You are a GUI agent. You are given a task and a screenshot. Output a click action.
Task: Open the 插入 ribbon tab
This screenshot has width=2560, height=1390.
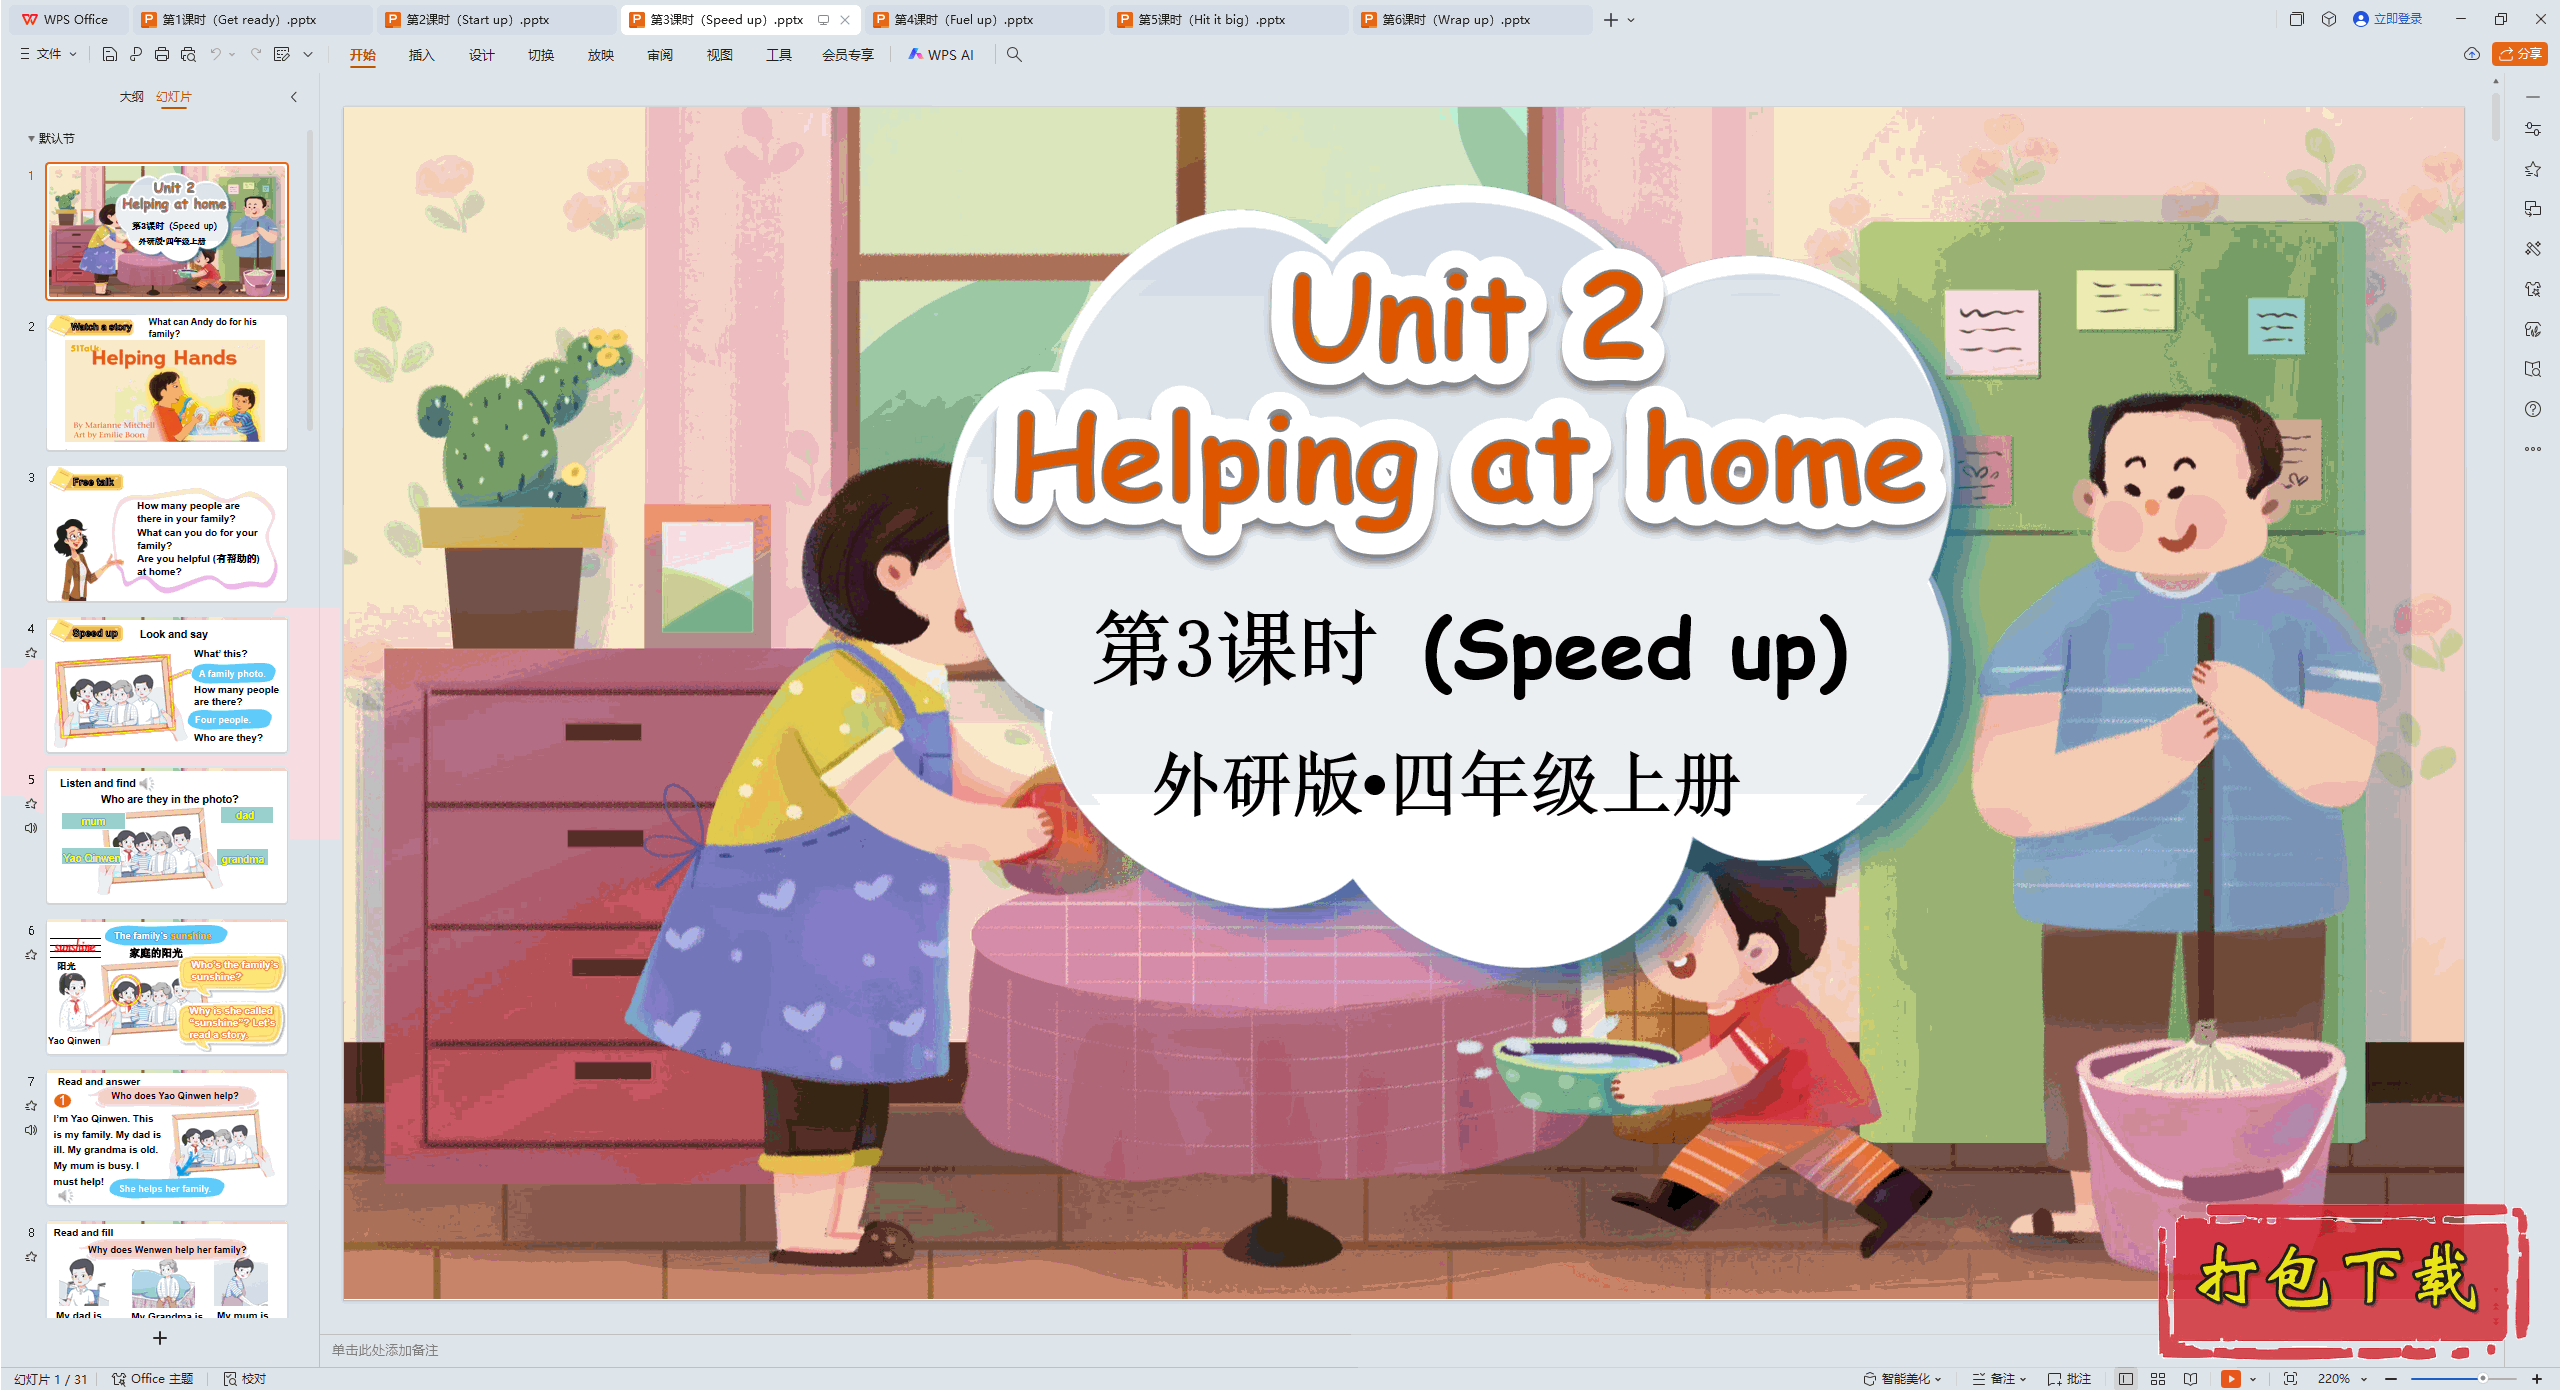pos(421,55)
